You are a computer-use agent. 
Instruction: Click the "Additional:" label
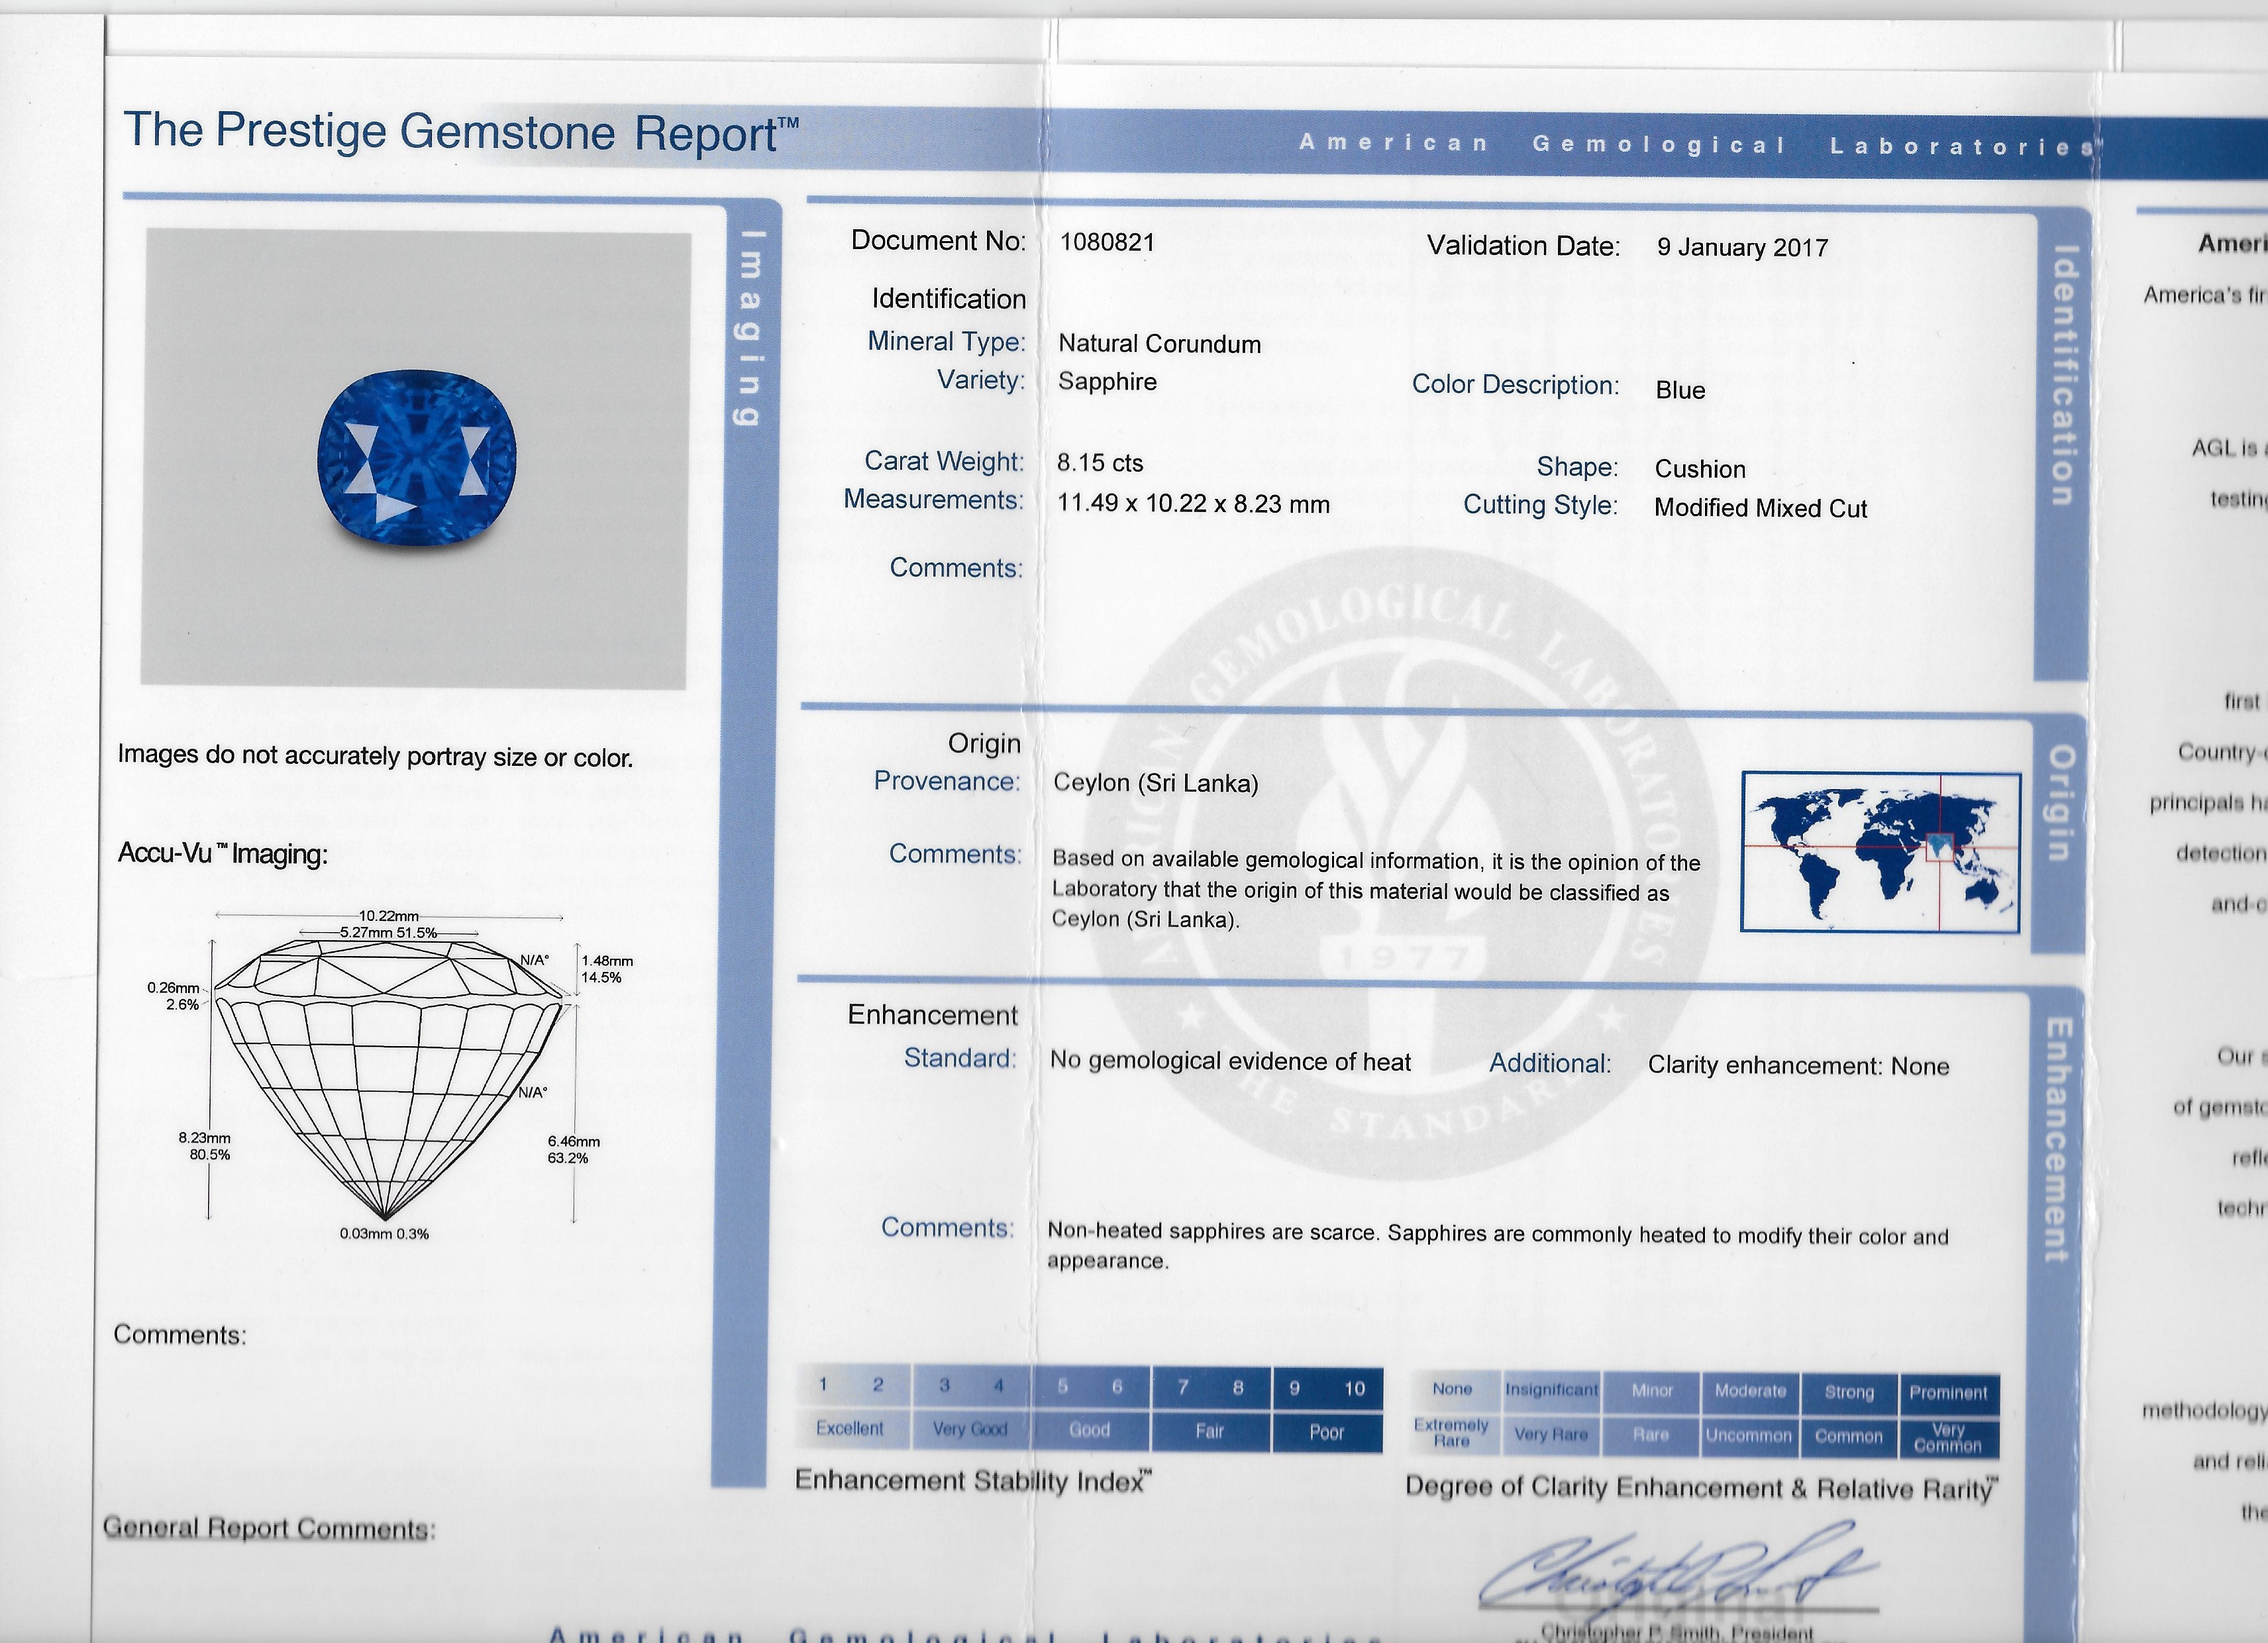click(1550, 1063)
